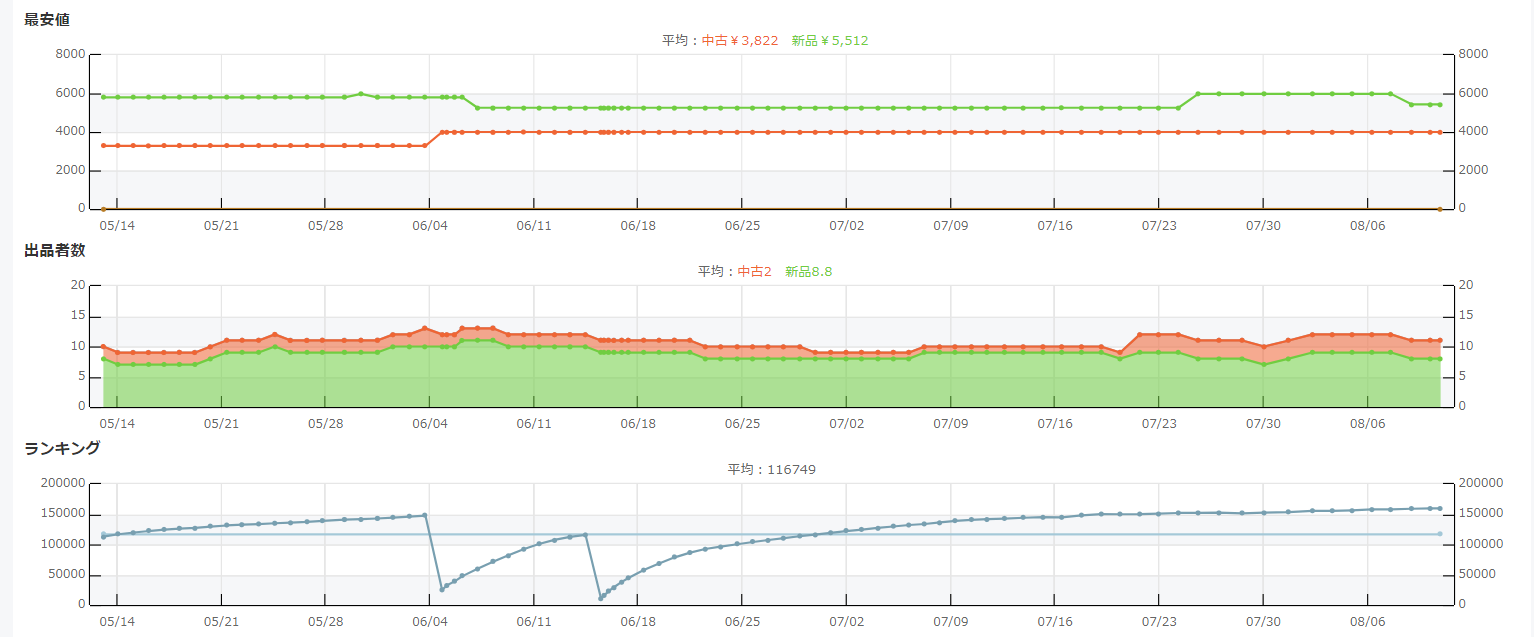The height and width of the screenshot is (637, 1534).
Task: Click the green price spike point after 05/28
Action: coord(361,94)
